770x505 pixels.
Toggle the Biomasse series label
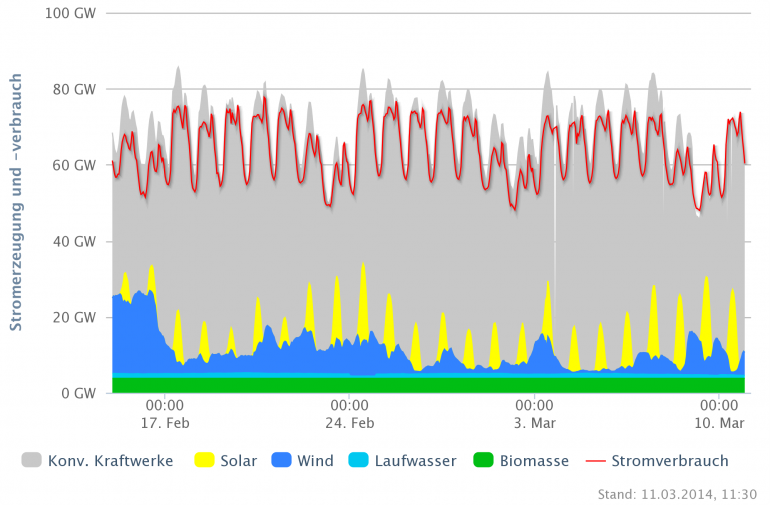click(x=534, y=461)
